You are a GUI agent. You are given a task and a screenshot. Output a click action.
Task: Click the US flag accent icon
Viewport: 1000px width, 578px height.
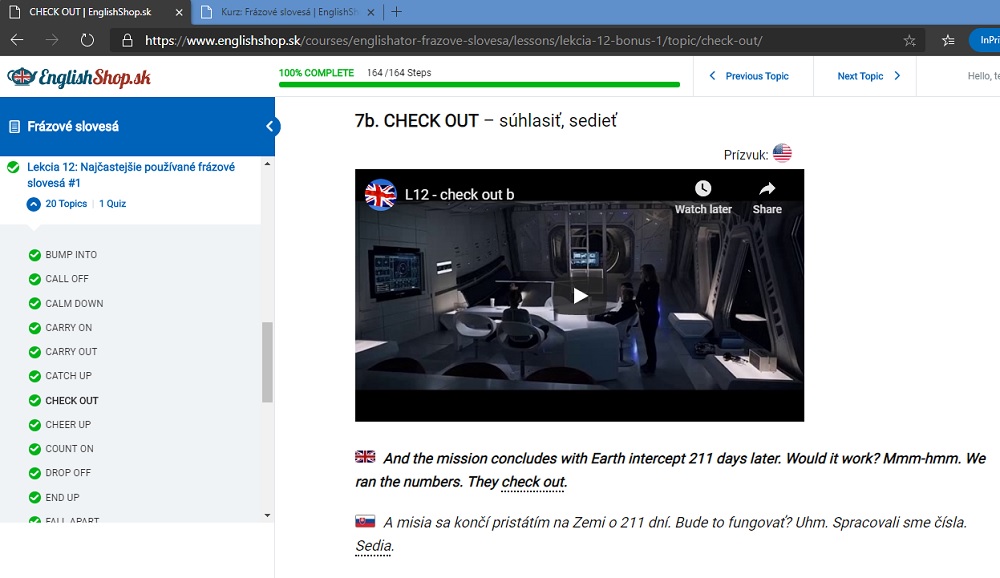coord(782,153)
